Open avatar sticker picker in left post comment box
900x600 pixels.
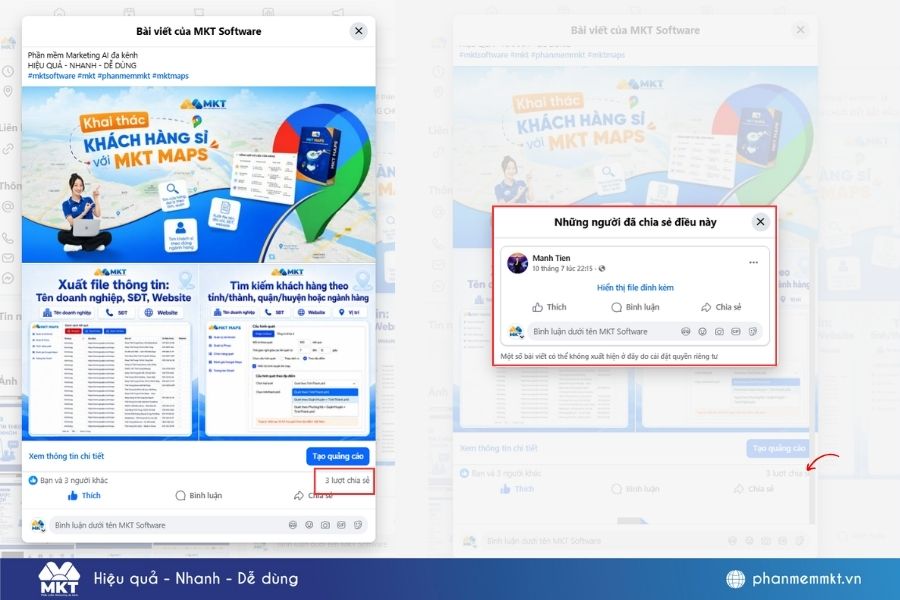(293, 525)
